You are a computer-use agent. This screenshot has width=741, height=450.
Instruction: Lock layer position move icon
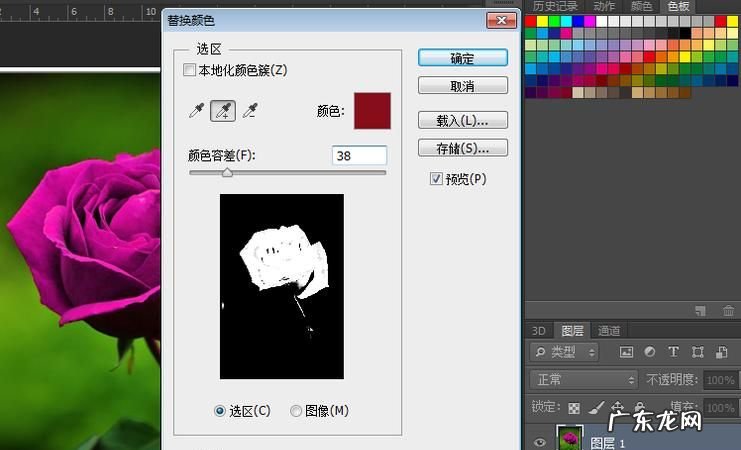pyautogui.click(x=618, y=407)
